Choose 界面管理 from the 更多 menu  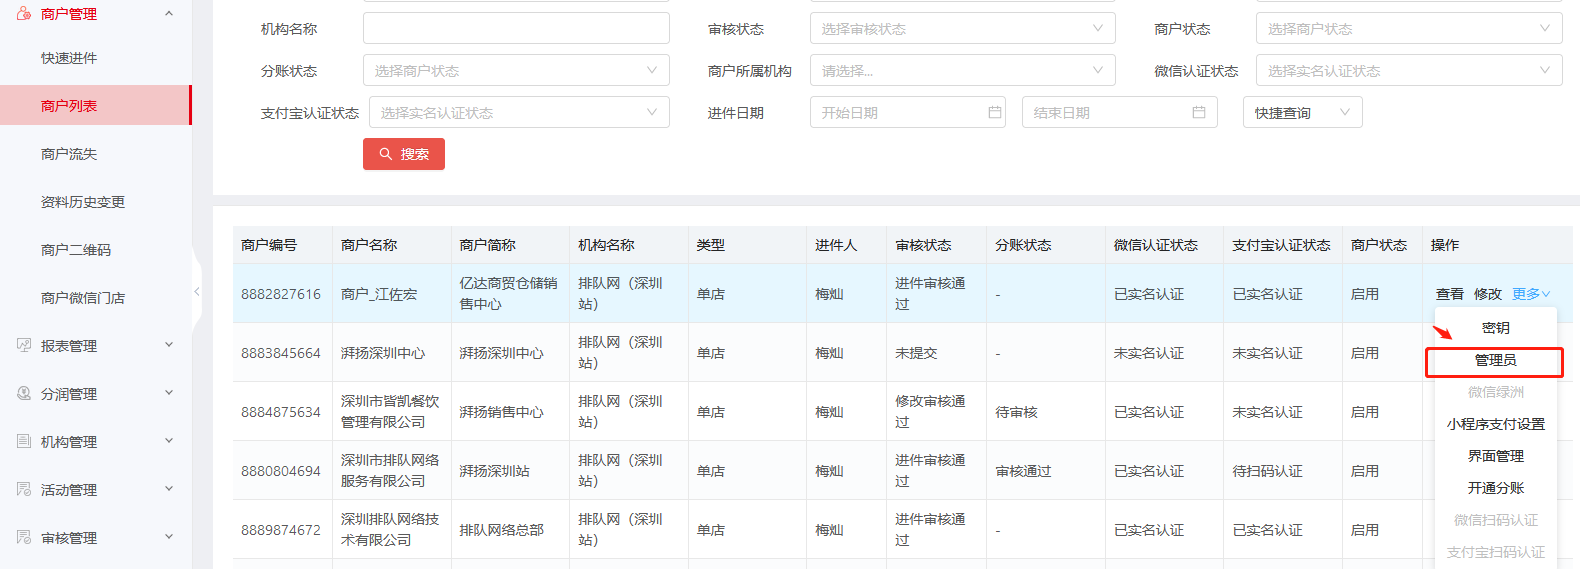pyautogui.click(x=1496, y=456)
